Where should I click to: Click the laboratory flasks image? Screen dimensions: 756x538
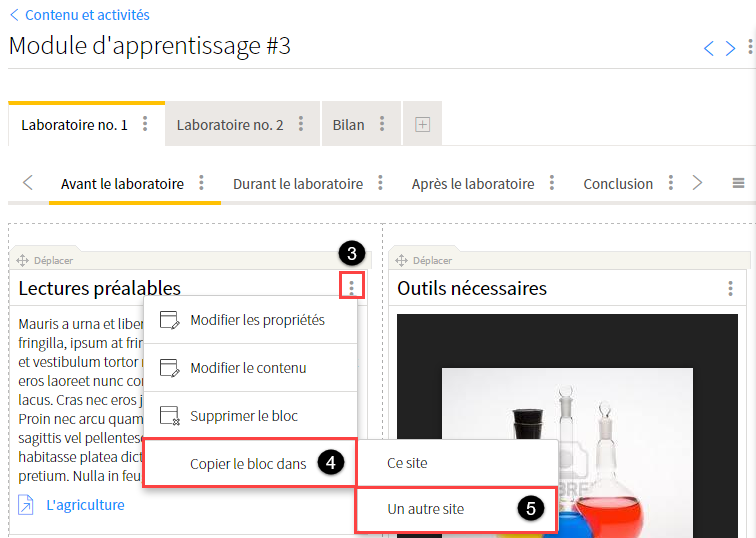[567, 426]
